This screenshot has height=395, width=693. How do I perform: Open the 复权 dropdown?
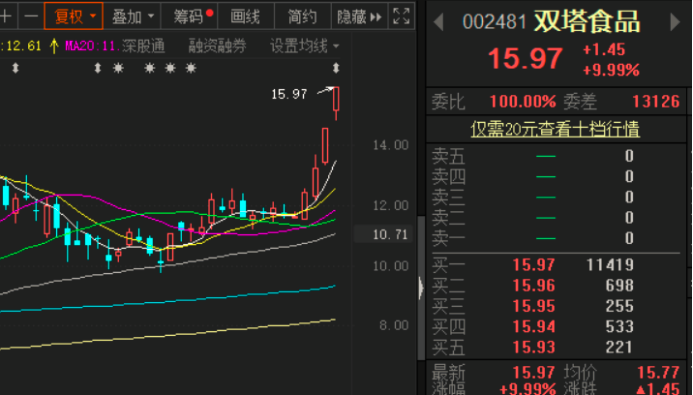[74, 16]
